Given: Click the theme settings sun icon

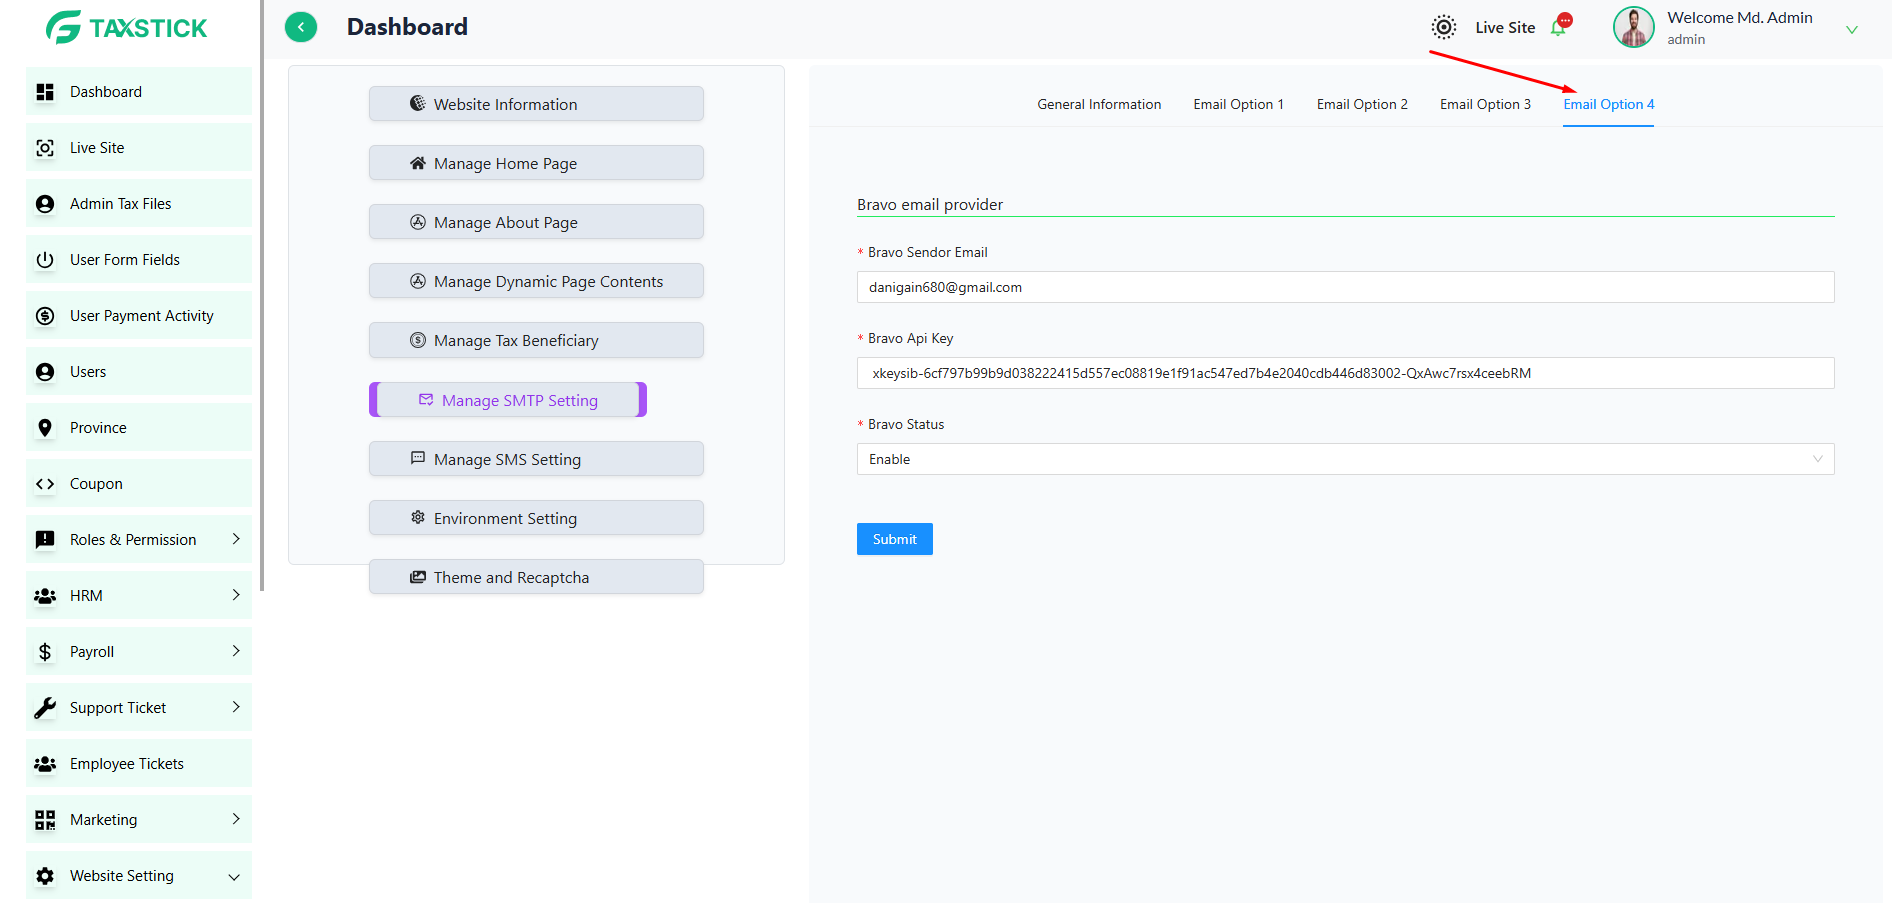Looking at the screenshot, I should tap(1443, 27).
